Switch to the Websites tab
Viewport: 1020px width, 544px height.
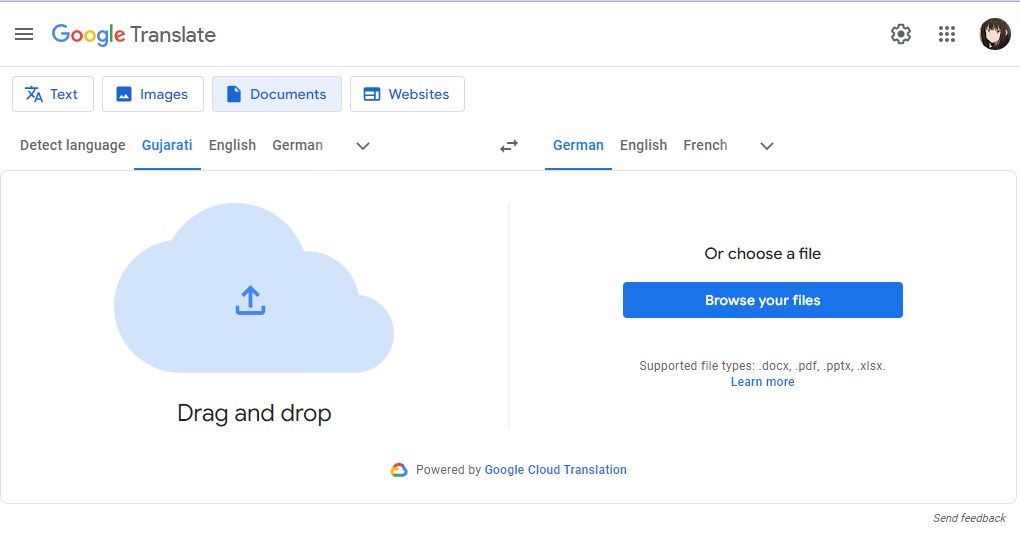coord(407,94)
